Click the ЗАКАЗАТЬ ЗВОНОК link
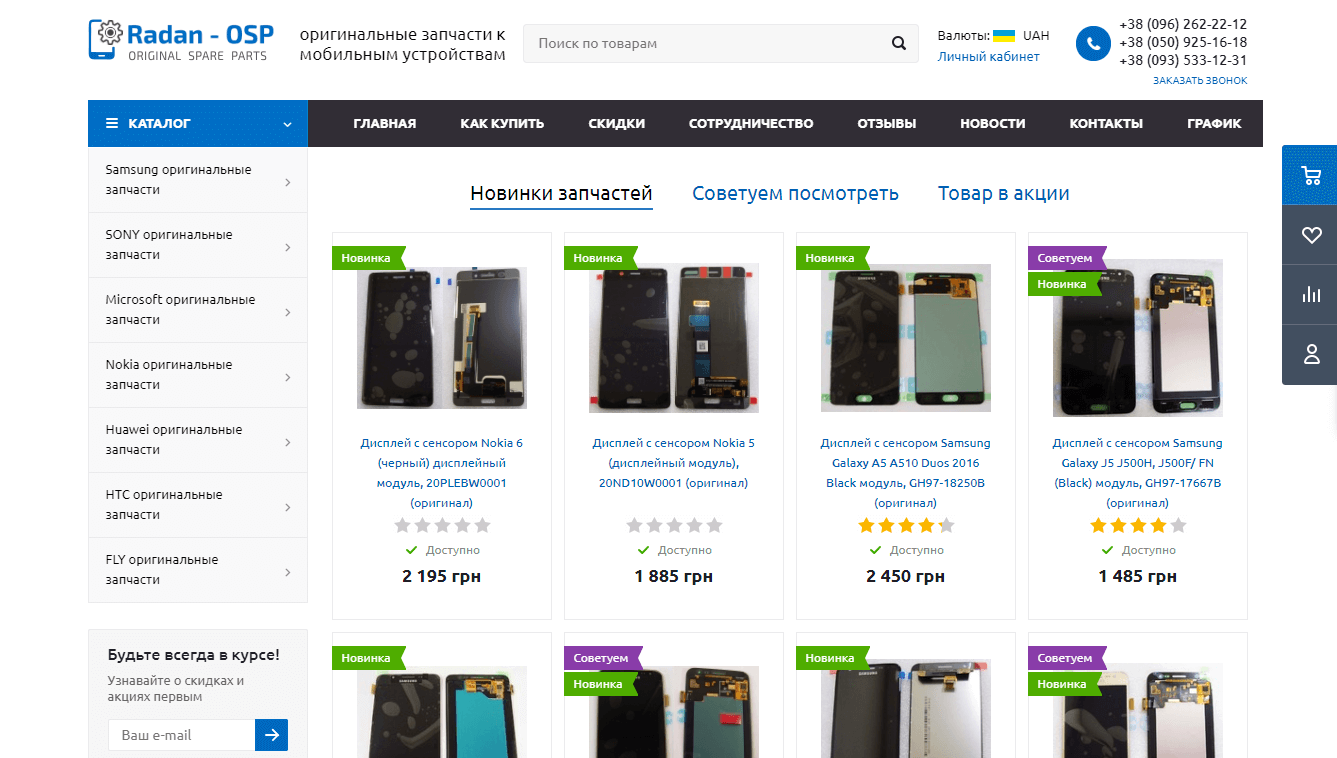Image resolution: width=1337 pixels, height=758 pixels. click(1199, 80)
